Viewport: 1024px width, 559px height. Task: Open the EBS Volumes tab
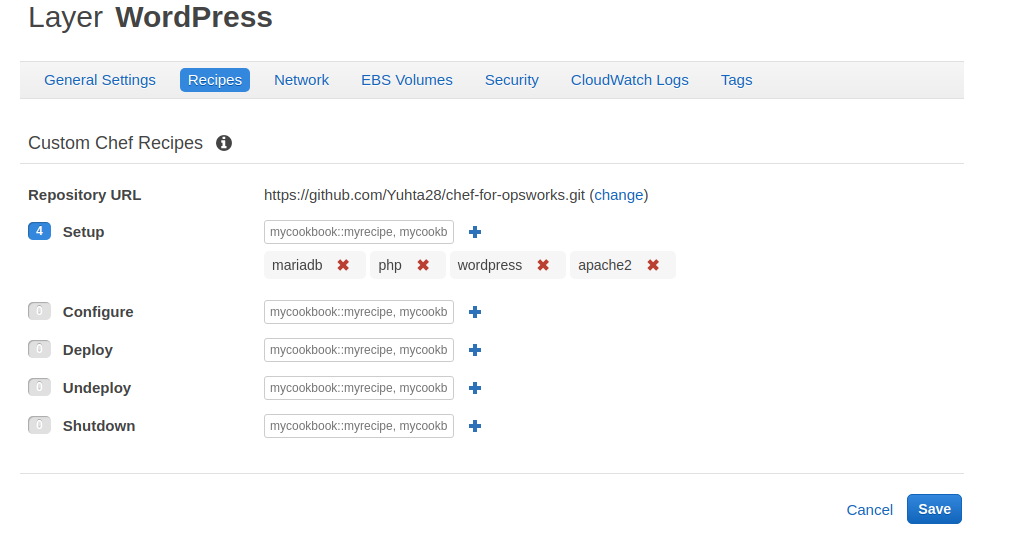[407, 80]
